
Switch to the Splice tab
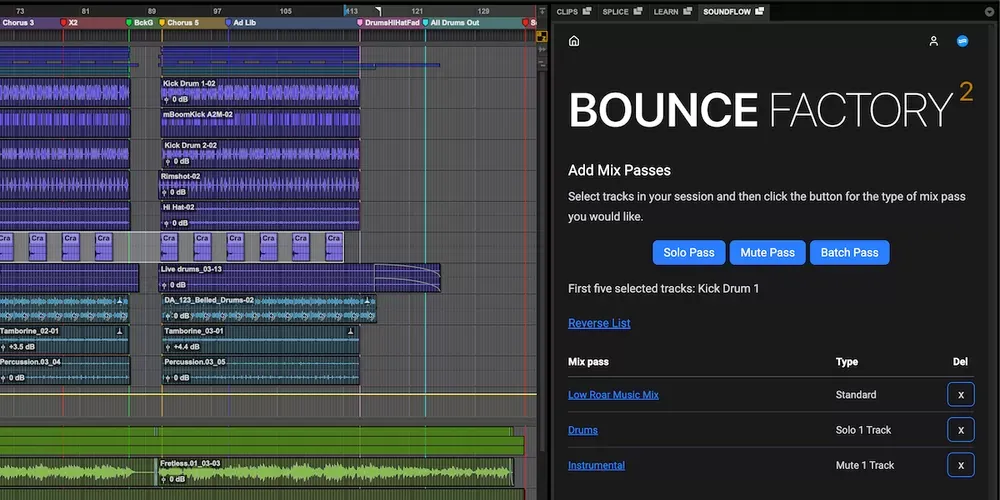coord(615,11)
